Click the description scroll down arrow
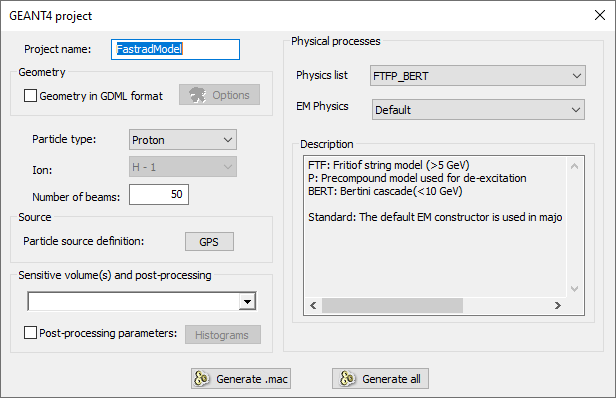Image resolution: width=616 pixels, height=398 pixels. tap(574, 289)
